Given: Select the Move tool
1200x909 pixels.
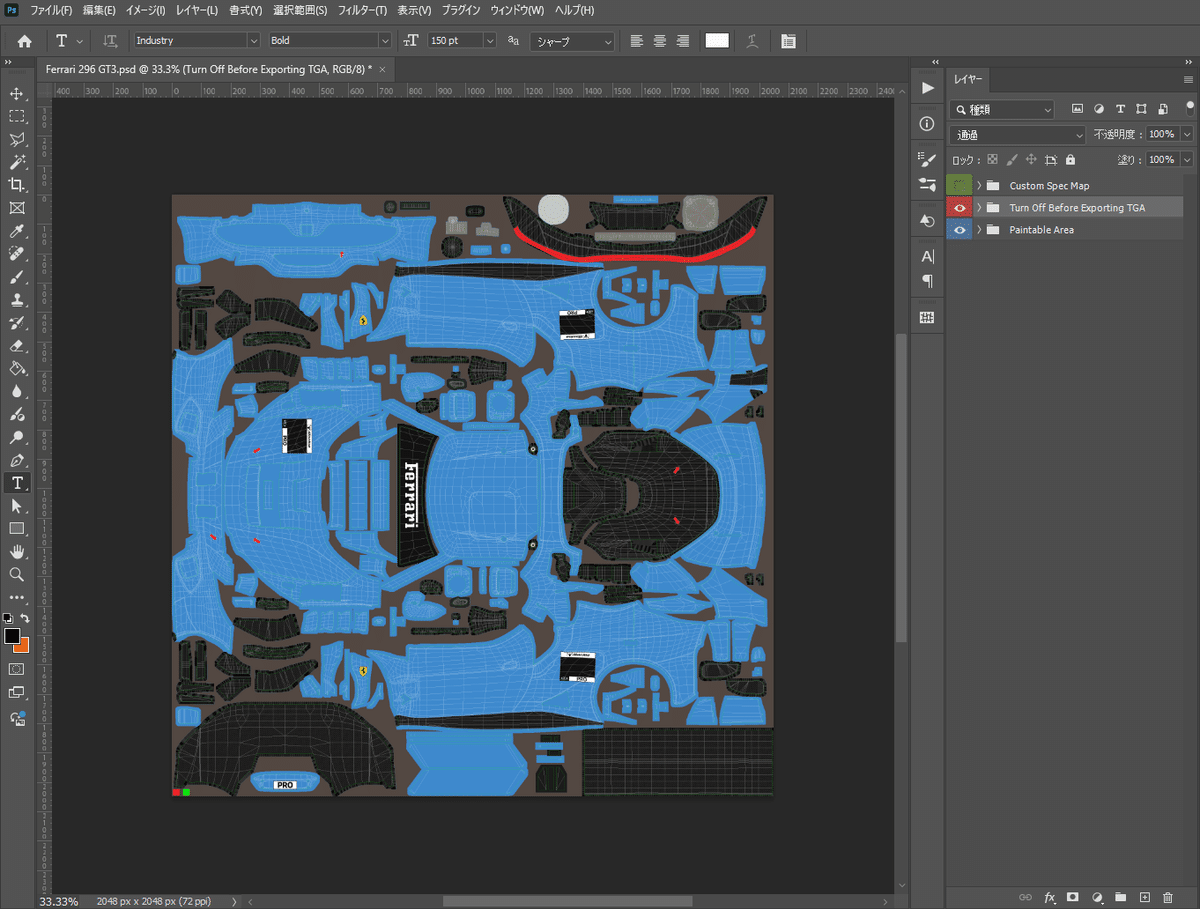Looking at the screenshot, I should pyautogui.click(x=17, y=93).
